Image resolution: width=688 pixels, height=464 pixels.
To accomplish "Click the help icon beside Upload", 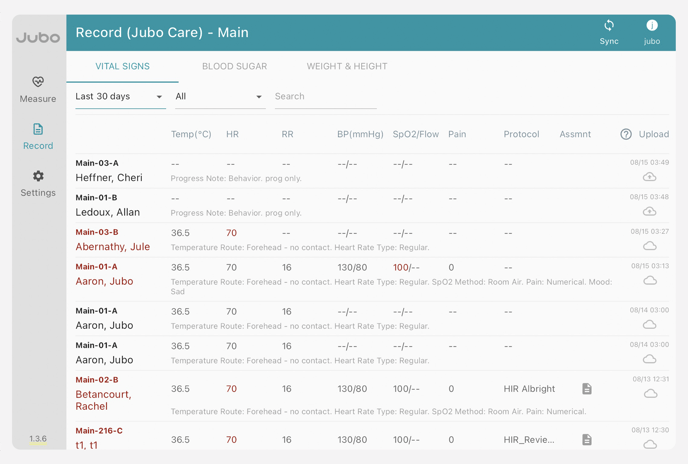I will [626, 134].
